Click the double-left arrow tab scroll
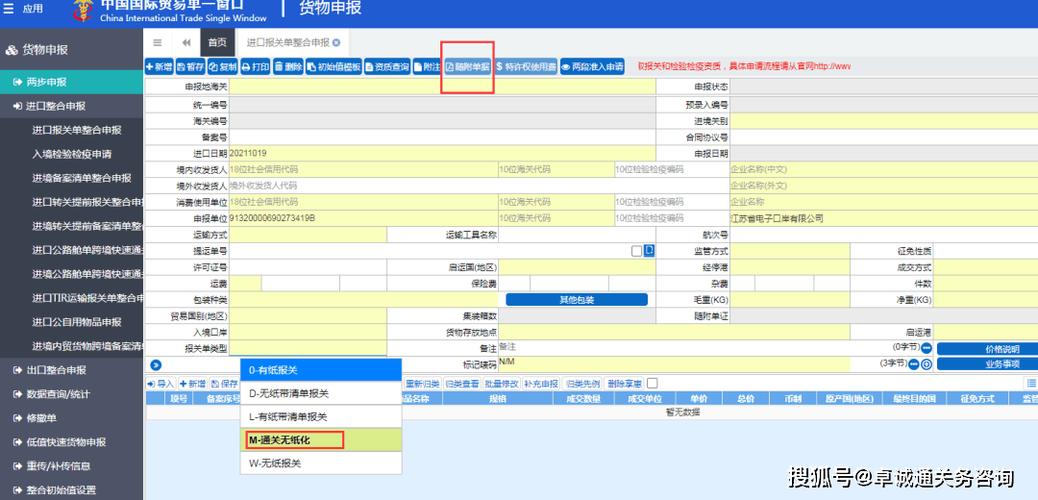 (x=186, y=42)
